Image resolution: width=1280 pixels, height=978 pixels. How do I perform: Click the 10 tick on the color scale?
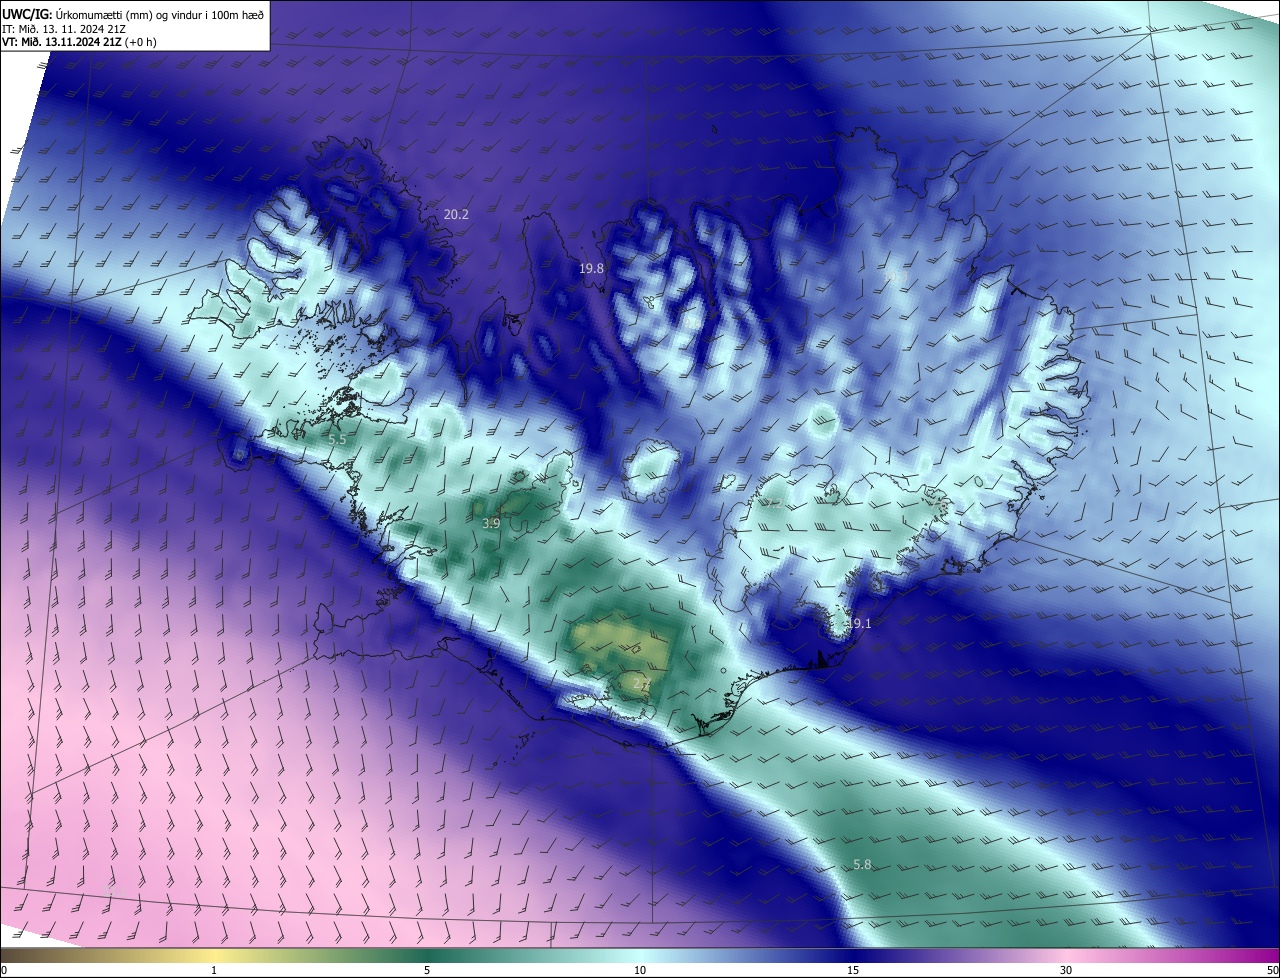[640, 970]
